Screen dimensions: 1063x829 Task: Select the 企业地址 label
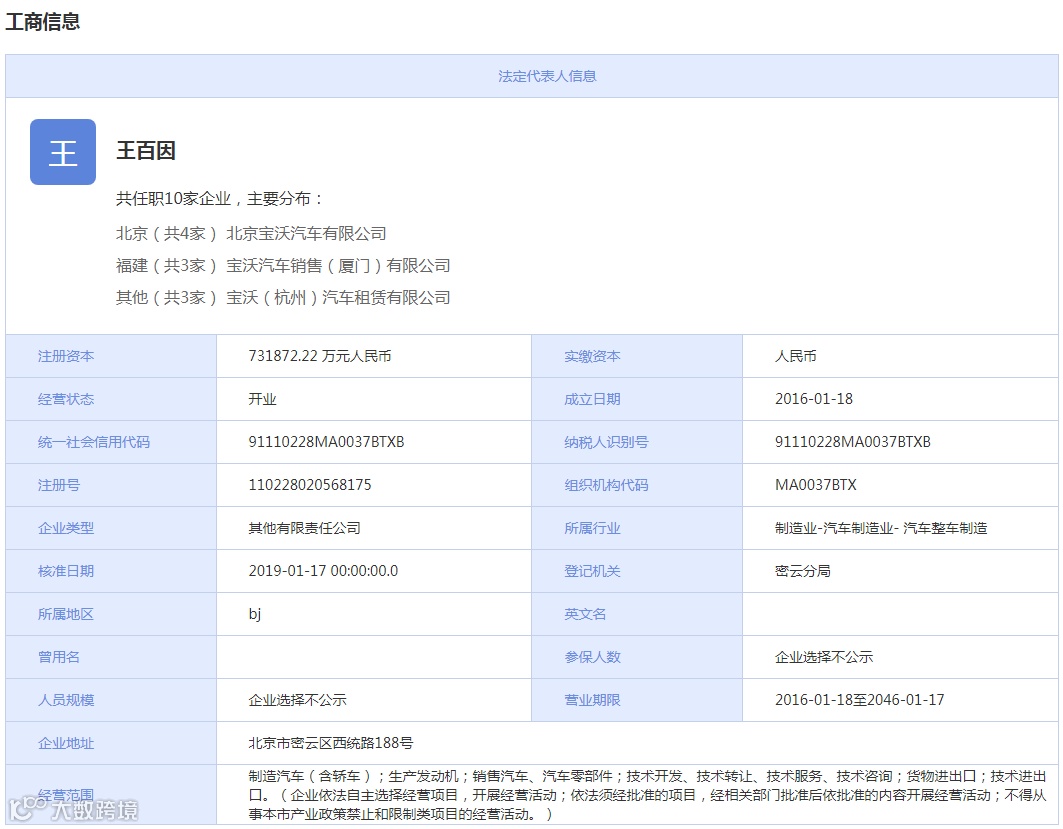click(x=66, y=743)
